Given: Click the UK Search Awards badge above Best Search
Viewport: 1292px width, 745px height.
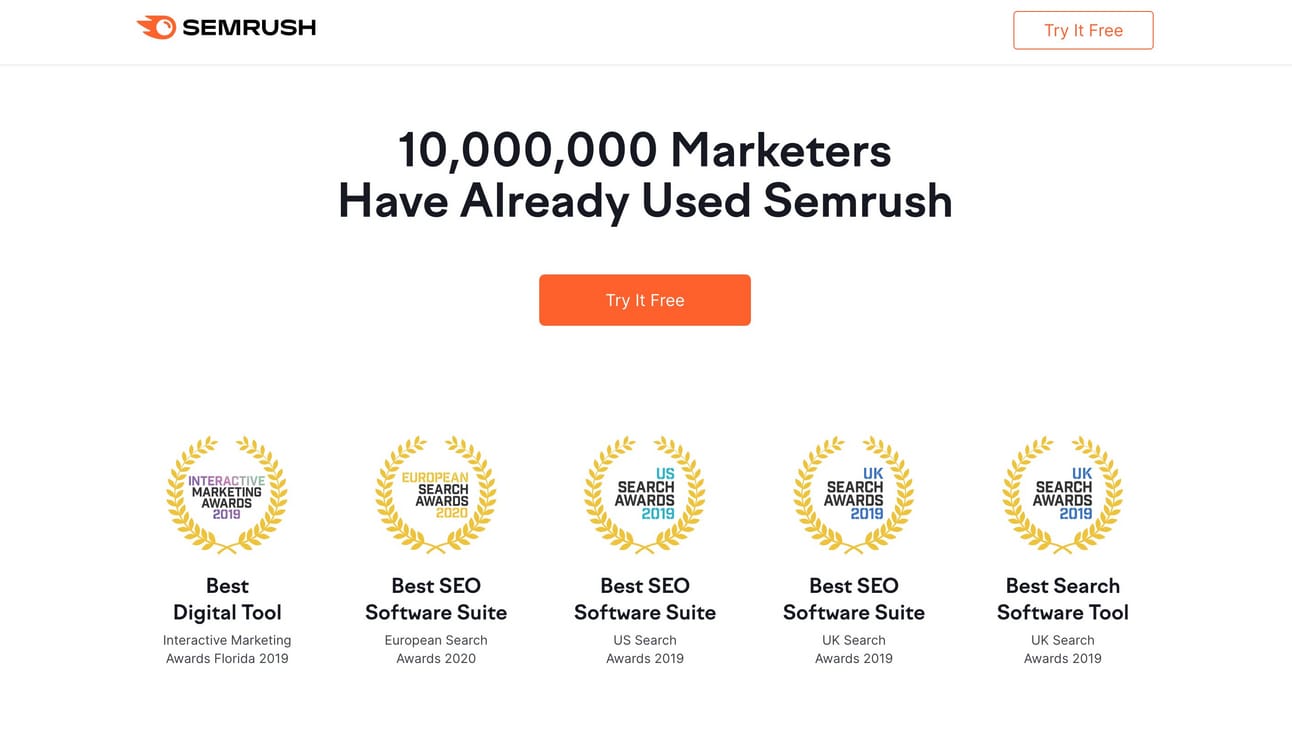Looking at the screenshot, I should click(x=1063, y=495).
